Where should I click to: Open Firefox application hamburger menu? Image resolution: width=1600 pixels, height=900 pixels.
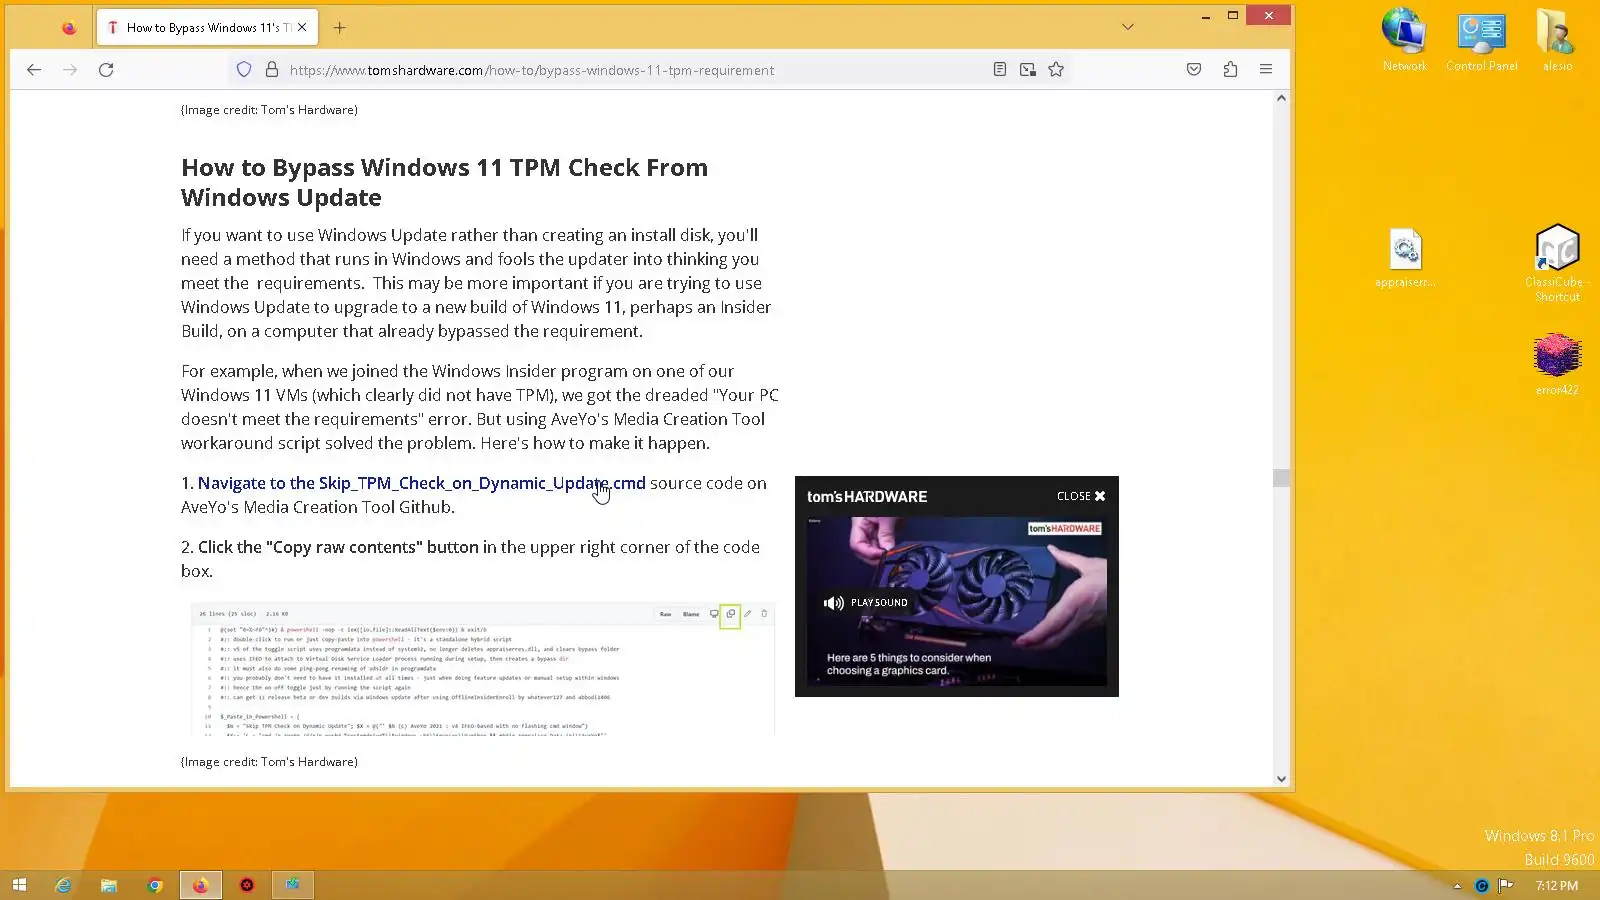tap(1266, 70)
